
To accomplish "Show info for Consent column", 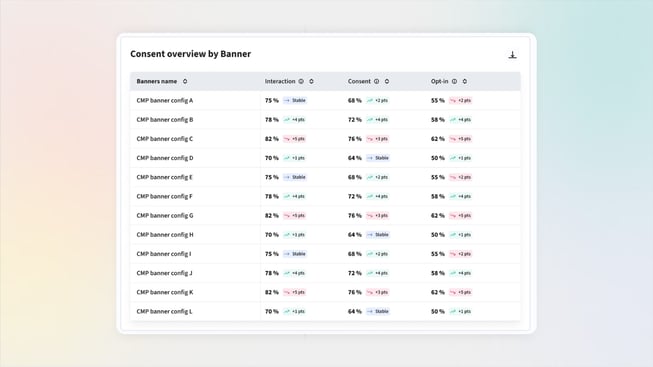I will [x=376, y=81].
